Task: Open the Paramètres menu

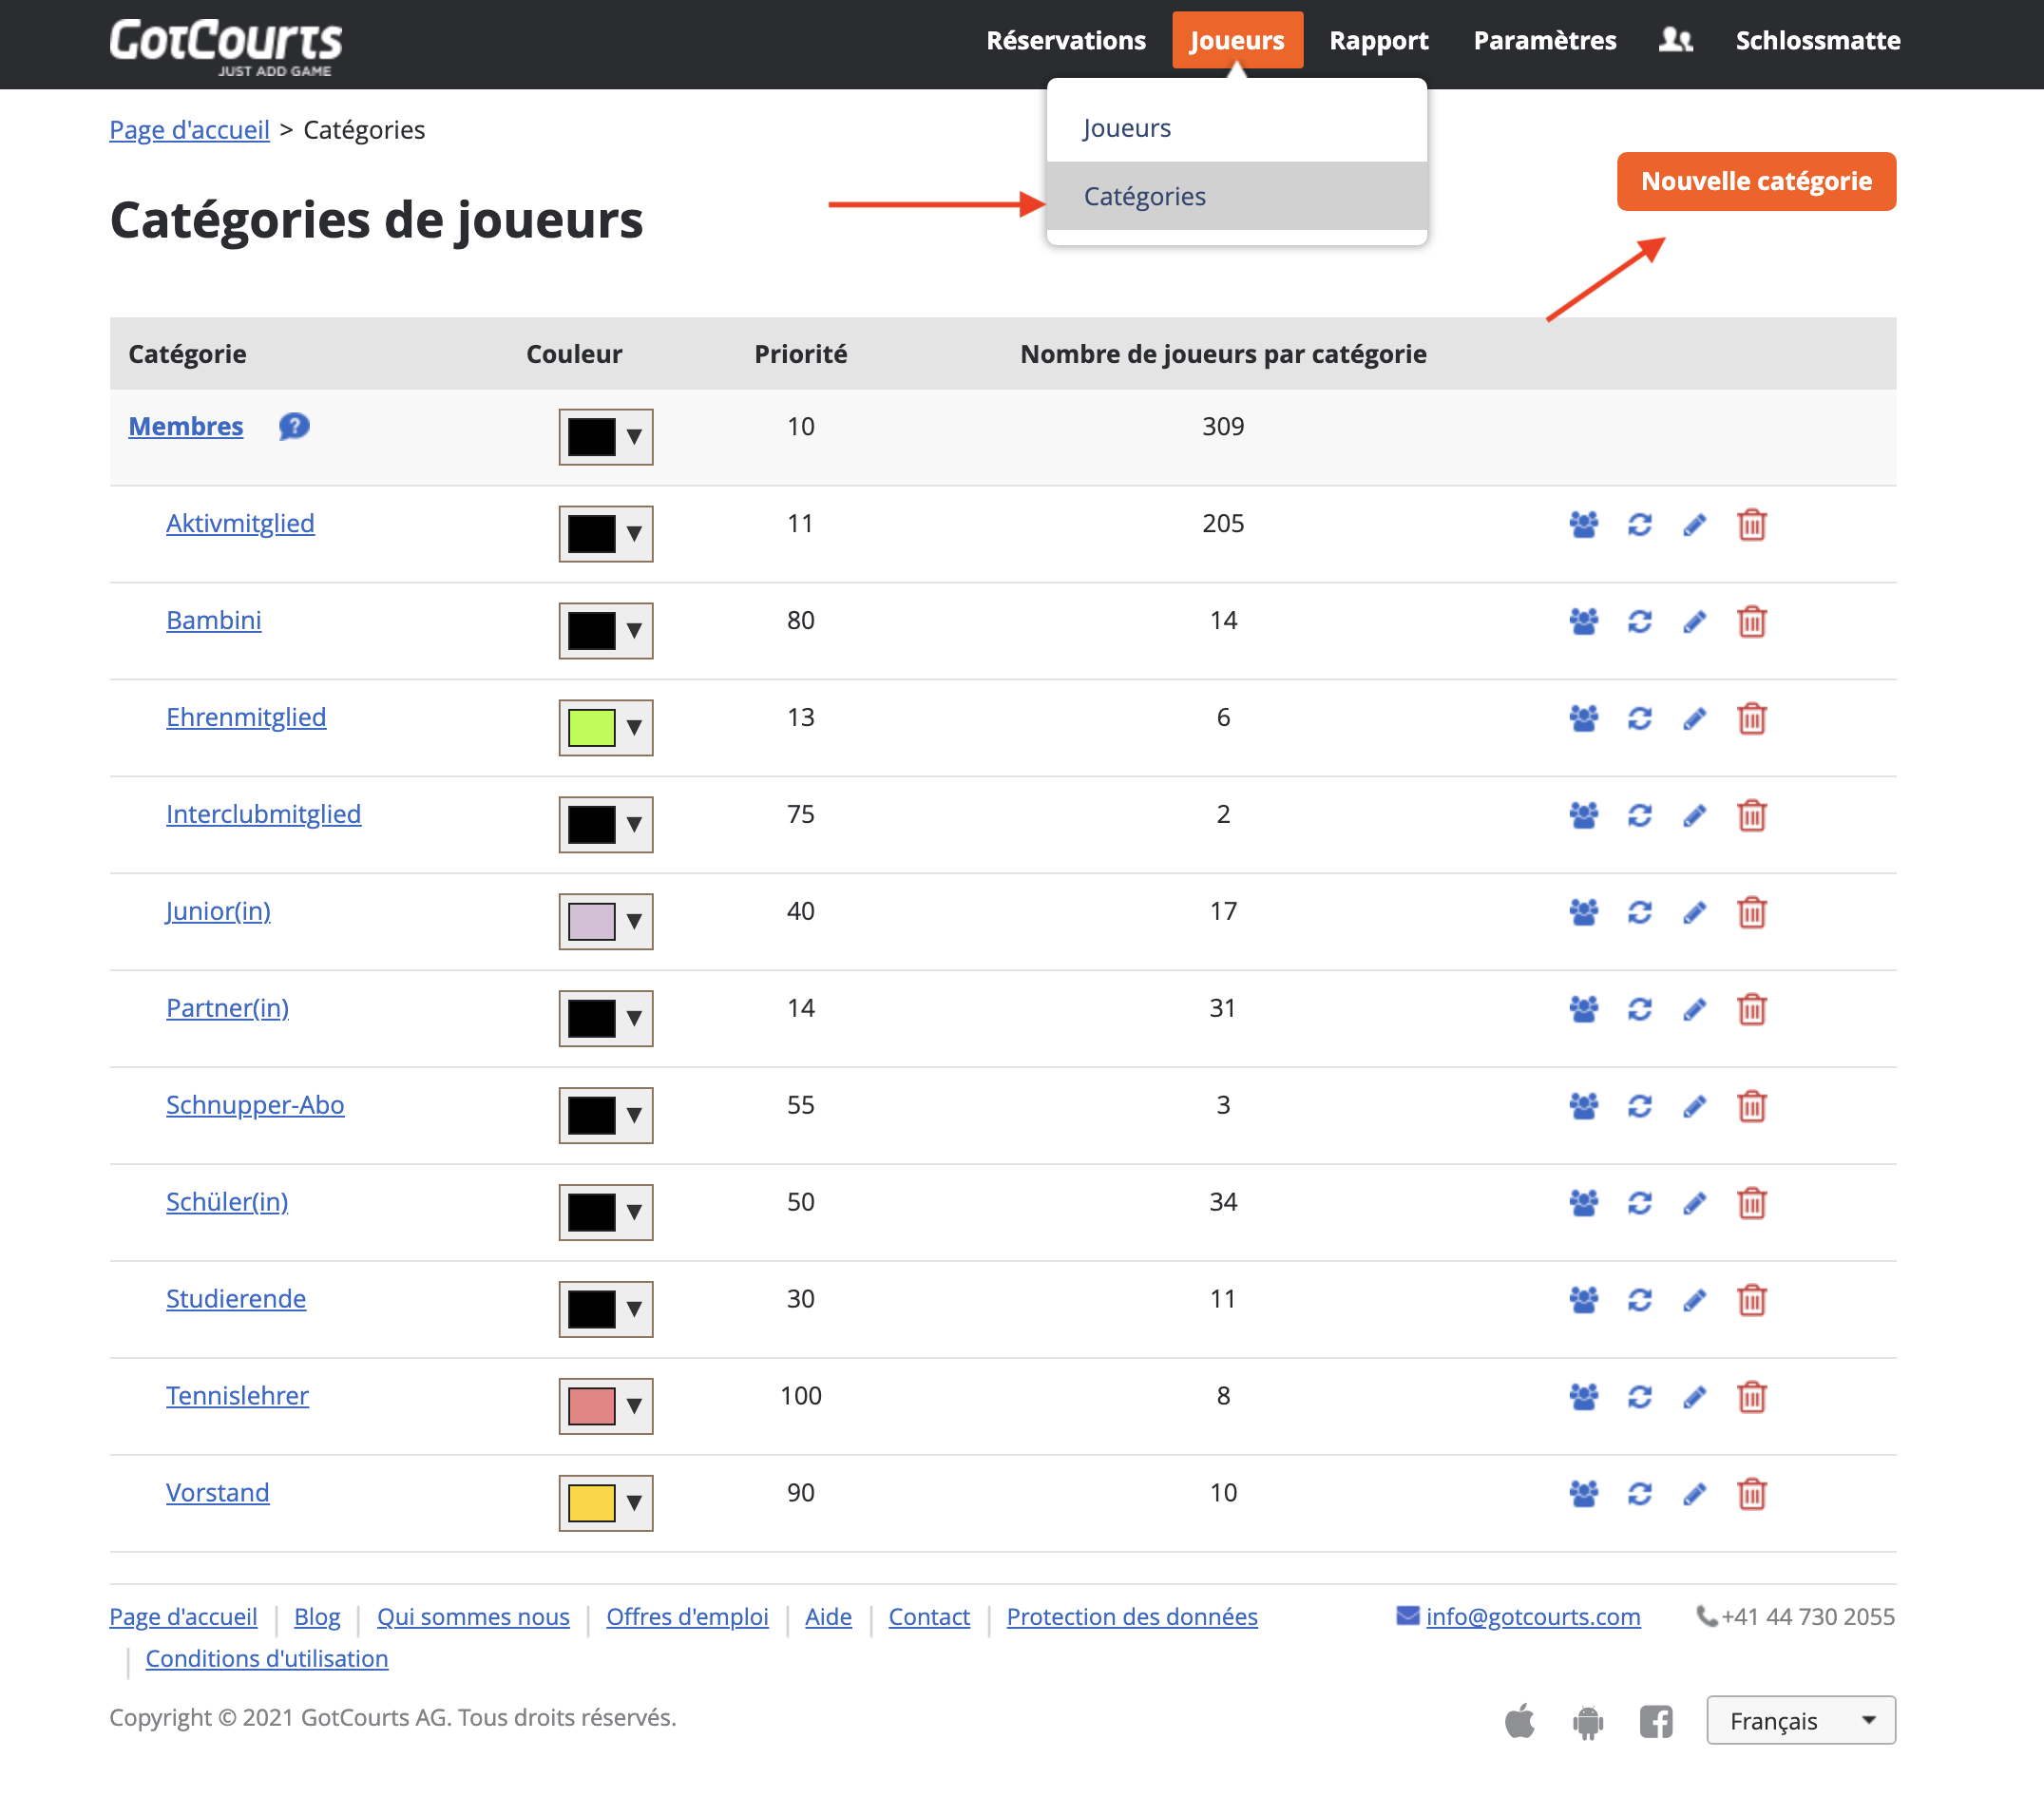Action: (1545, 40)
